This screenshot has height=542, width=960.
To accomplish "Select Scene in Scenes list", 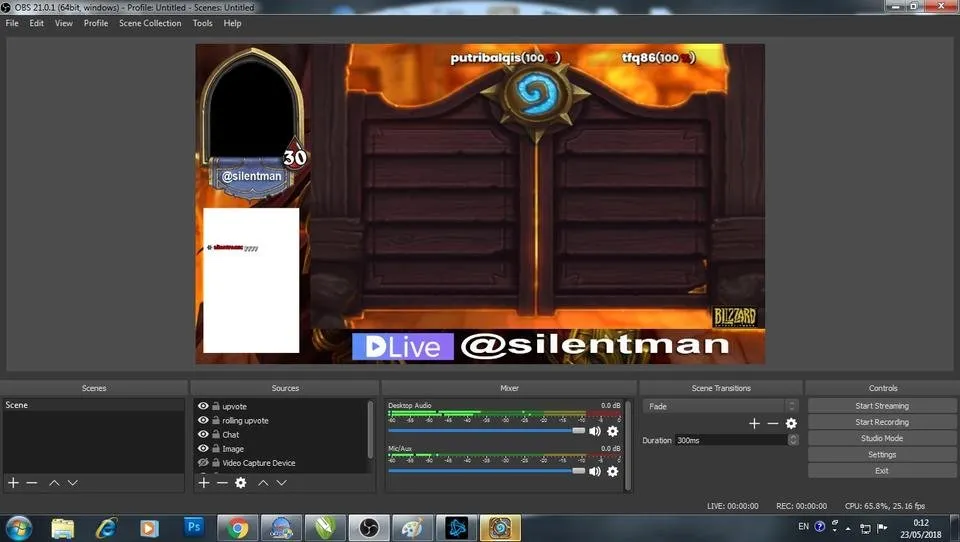I will pyautogui.click(x=93, y=405).
